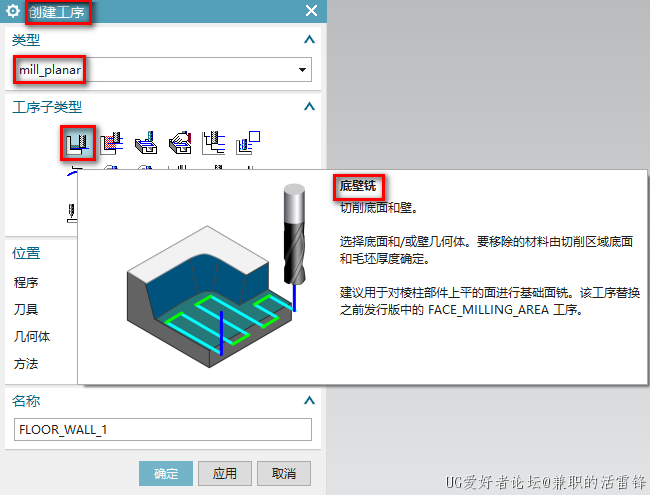Screen dimensions: 650x495
Task: Close the 创建工序 dialog with X
Action: coord(311,11)
